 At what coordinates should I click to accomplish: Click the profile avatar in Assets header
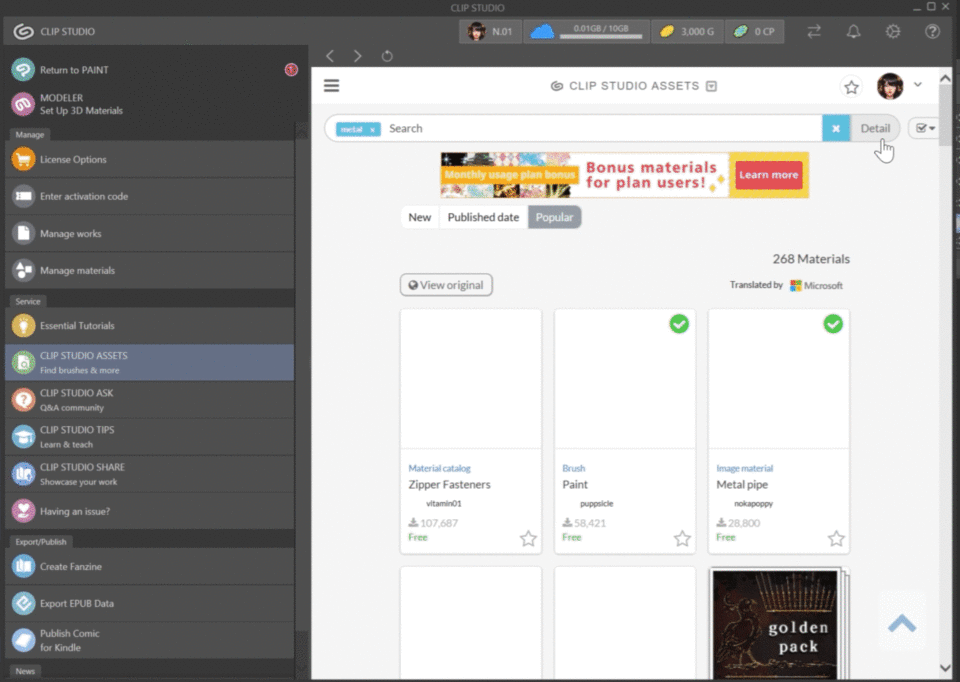point(890,86)
